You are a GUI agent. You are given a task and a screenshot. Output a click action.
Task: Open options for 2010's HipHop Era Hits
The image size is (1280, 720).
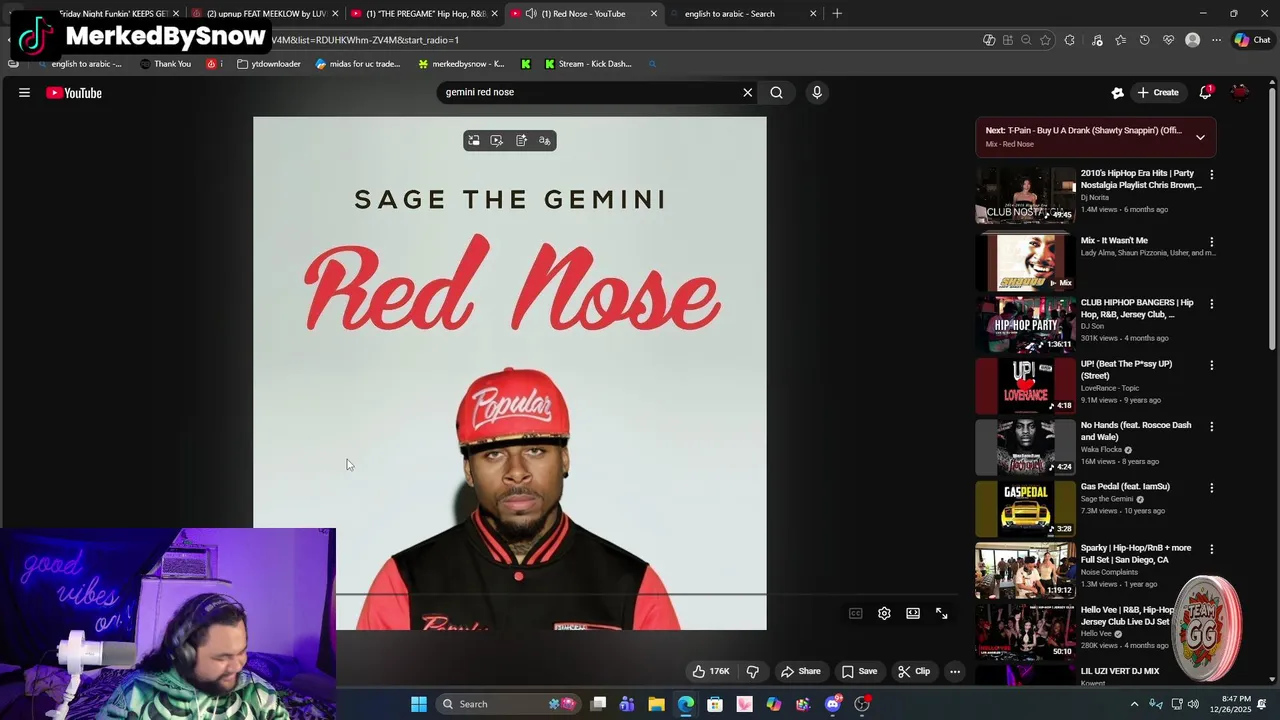tap(1211, 174)
